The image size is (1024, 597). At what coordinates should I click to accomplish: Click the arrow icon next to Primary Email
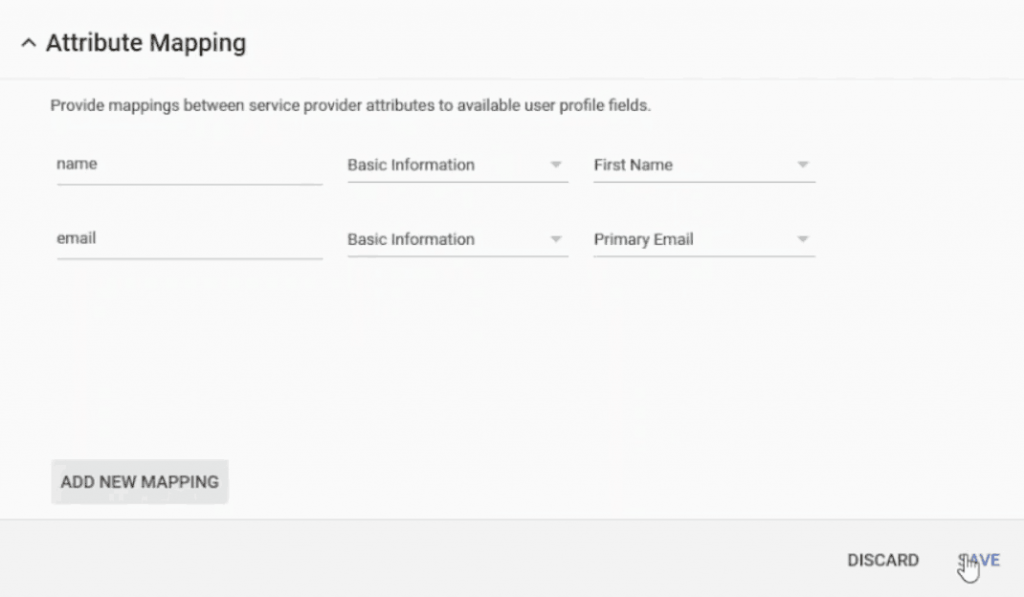[803, 239]
